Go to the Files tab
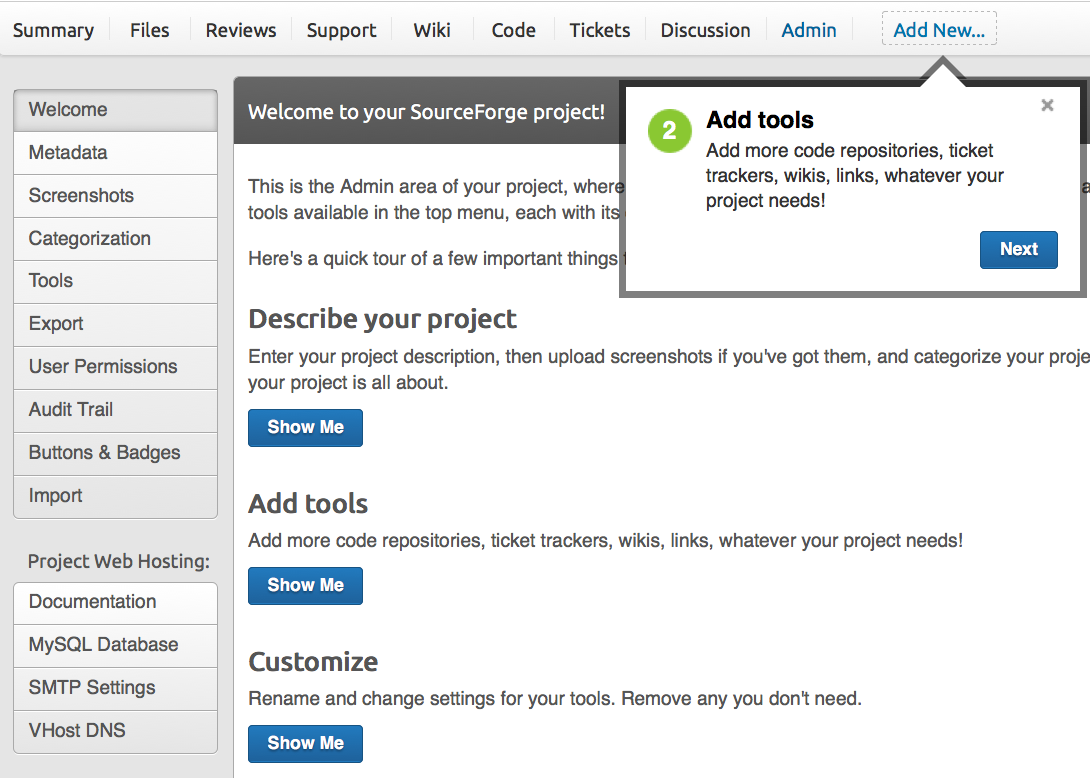Image resolution: width=1090 pixels, height=778 pixels. coord(149,30)
